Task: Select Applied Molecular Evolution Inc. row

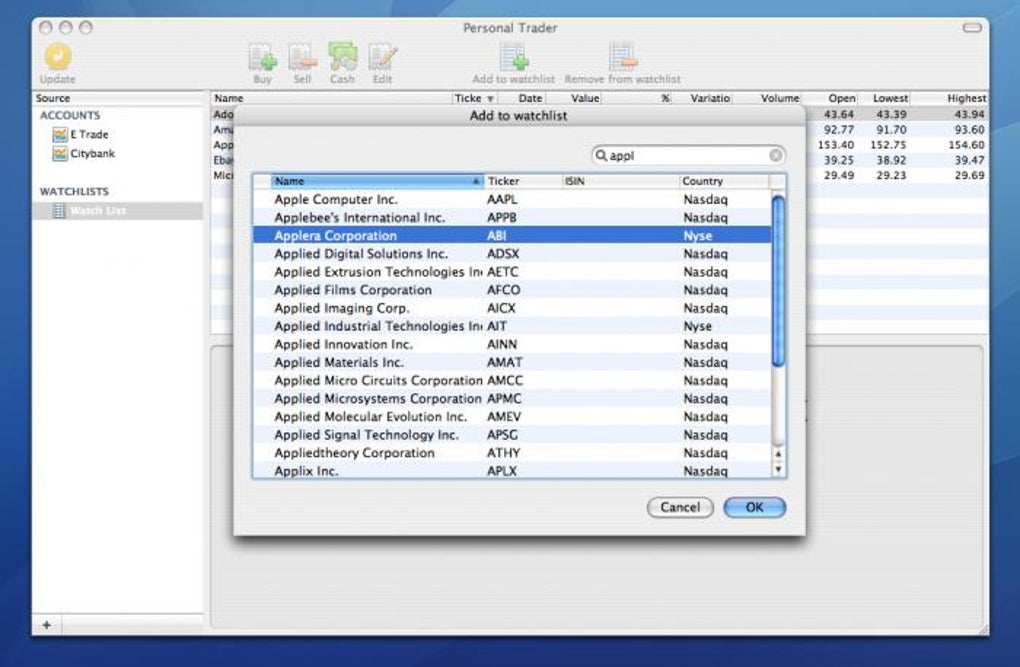Action: 511,417
